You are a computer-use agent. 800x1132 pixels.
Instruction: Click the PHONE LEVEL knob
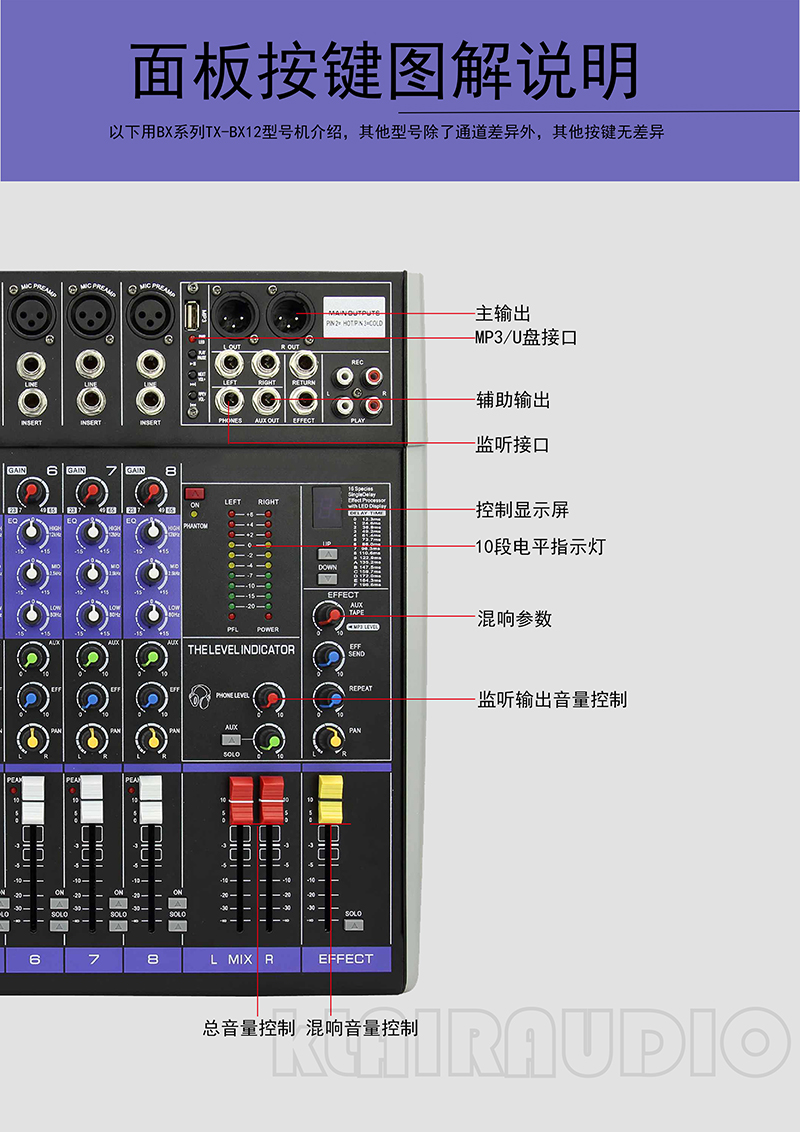tap(266, 698)
